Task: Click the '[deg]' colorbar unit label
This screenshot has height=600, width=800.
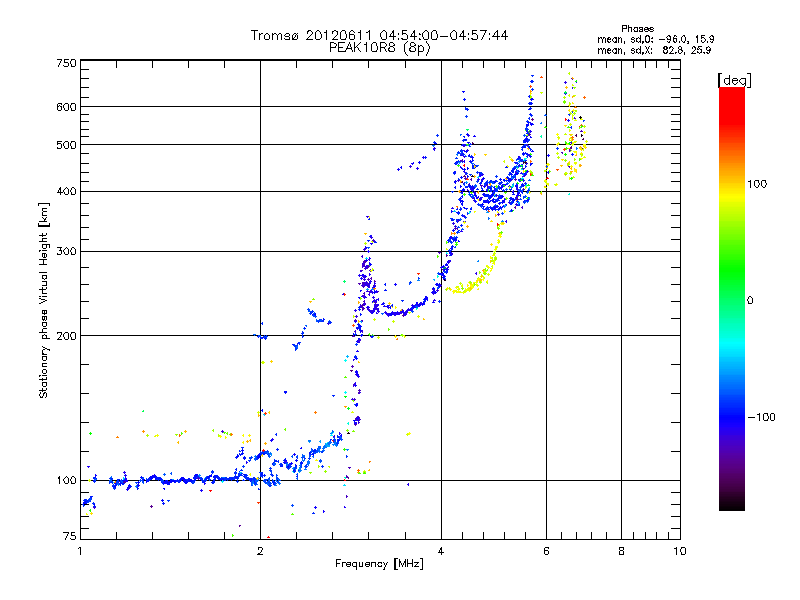Action: pos(734,80)
